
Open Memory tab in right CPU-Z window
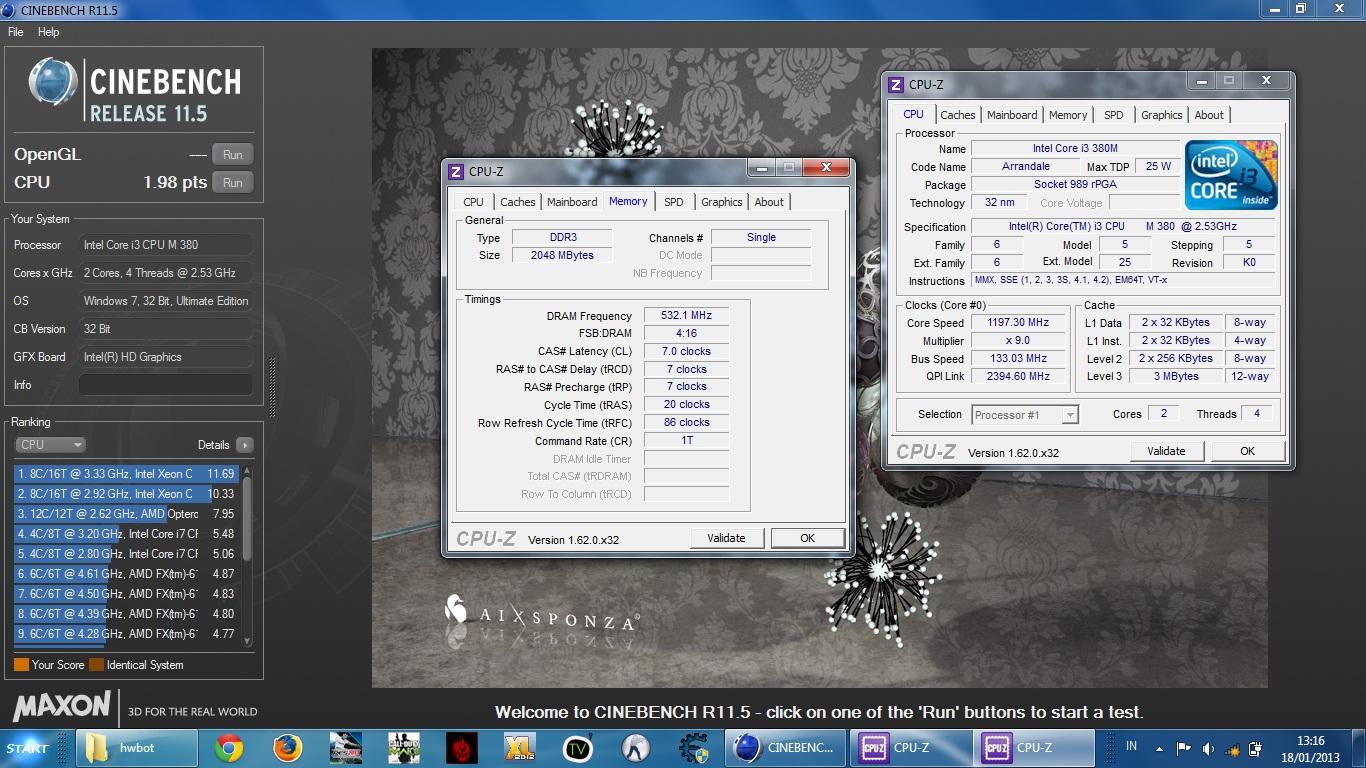pyautogui.click(x=1068, y=115)
